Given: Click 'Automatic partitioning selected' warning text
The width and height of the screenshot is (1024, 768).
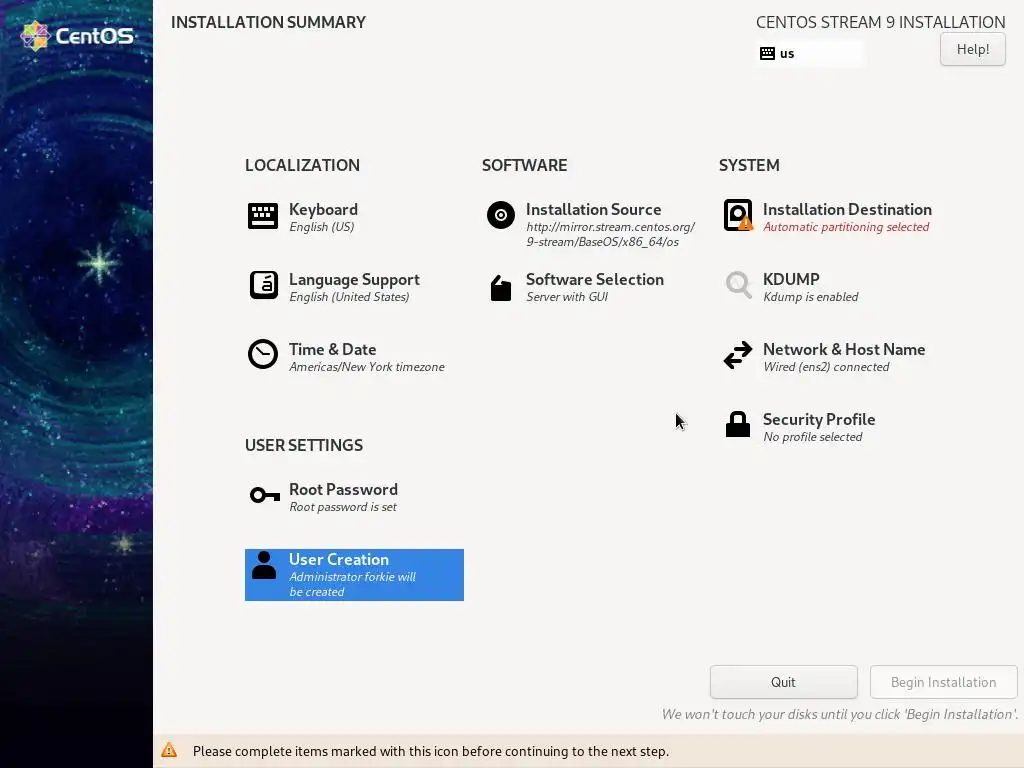Looking at the screenshot, I should tap(846, 227).
